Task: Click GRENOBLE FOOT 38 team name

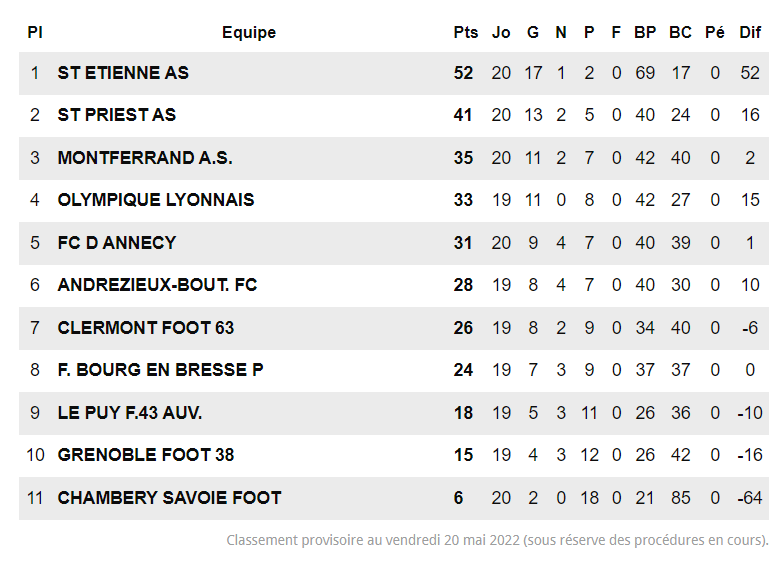Action: [x=146, y=455]
